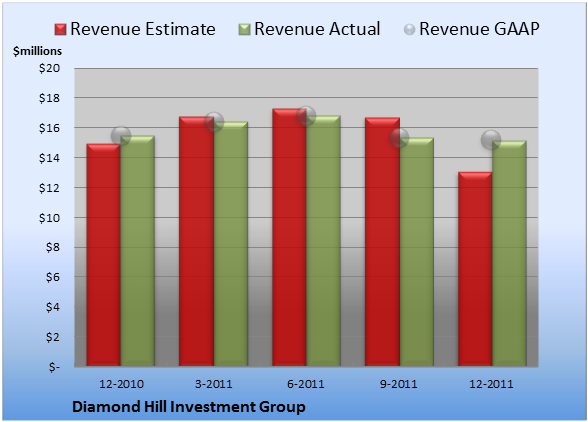Click the $16 axis label
This screenshot has width=588, height=422.
click(x=50, y=128)
